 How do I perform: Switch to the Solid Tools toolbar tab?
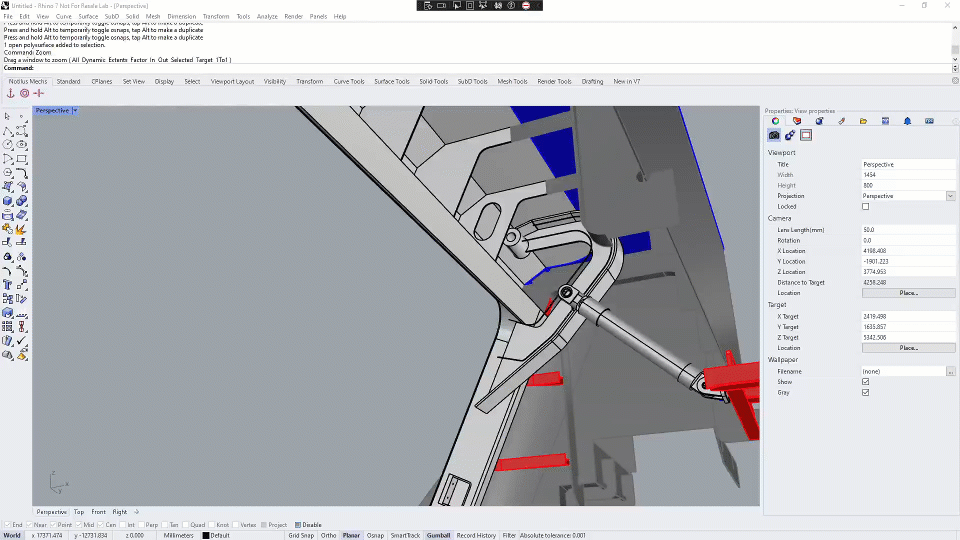[x=433, y=81]
